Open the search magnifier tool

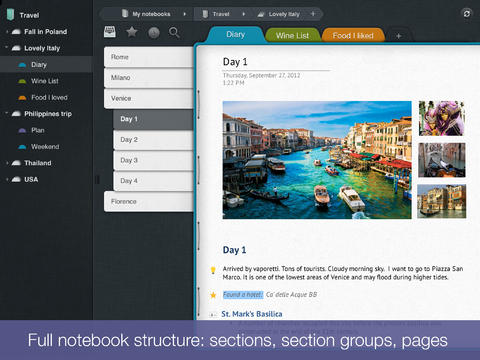(x=174, y=33)
